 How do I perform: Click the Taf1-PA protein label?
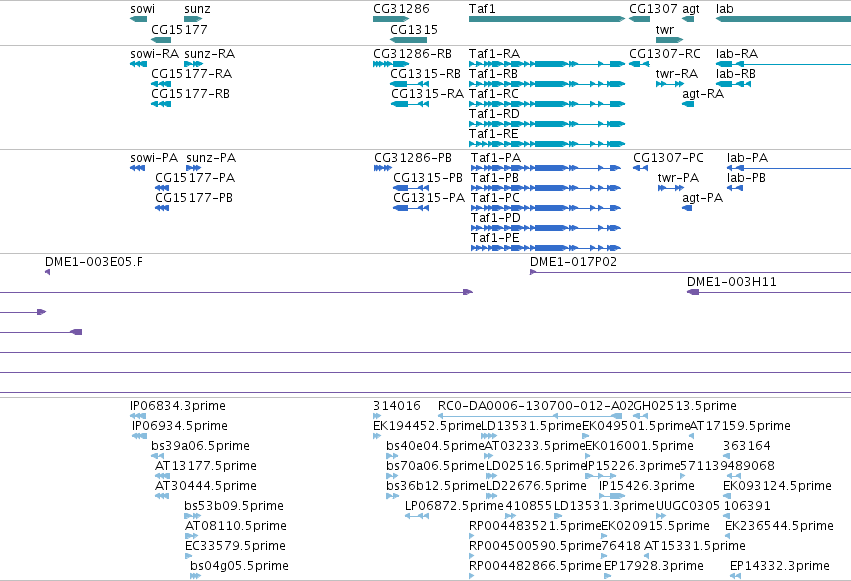[x=496, y=158]
